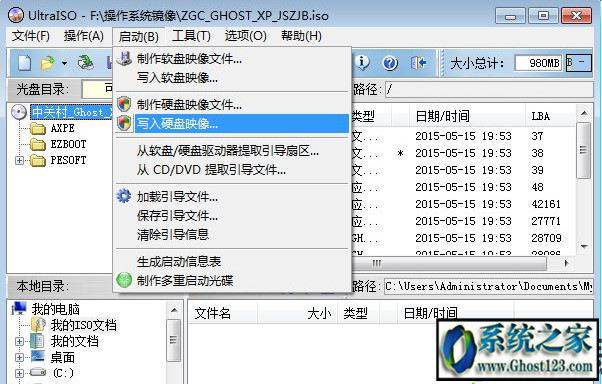Click the New file toolbar icon
The height and width of the screenshot is (384, 602).
[x=25, y=63]
